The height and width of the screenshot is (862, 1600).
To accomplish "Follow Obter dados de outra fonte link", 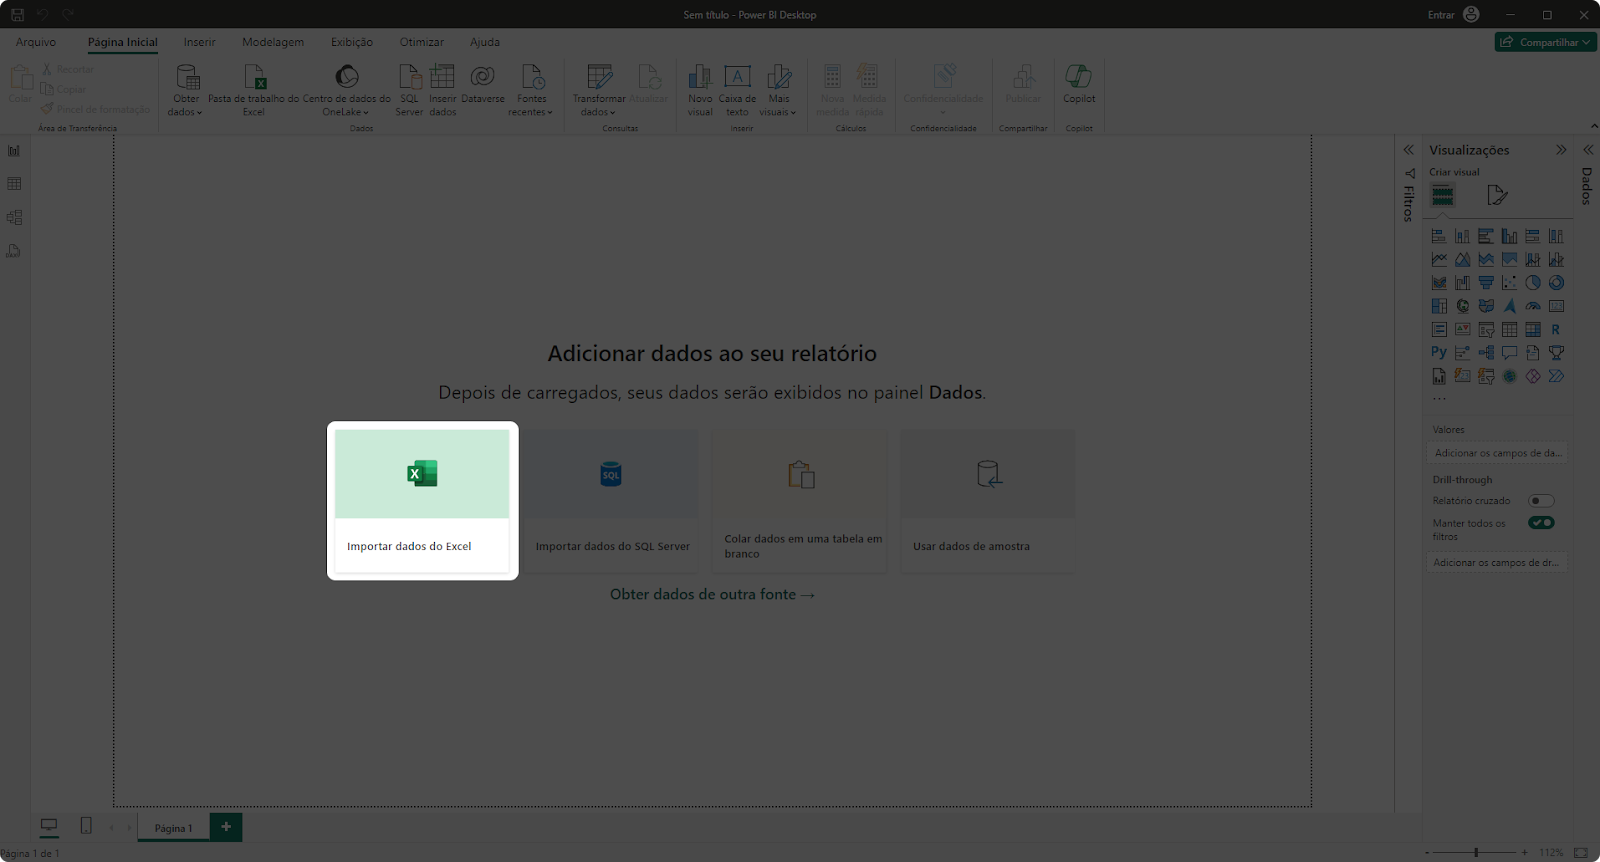I will (x=712, y=594).
